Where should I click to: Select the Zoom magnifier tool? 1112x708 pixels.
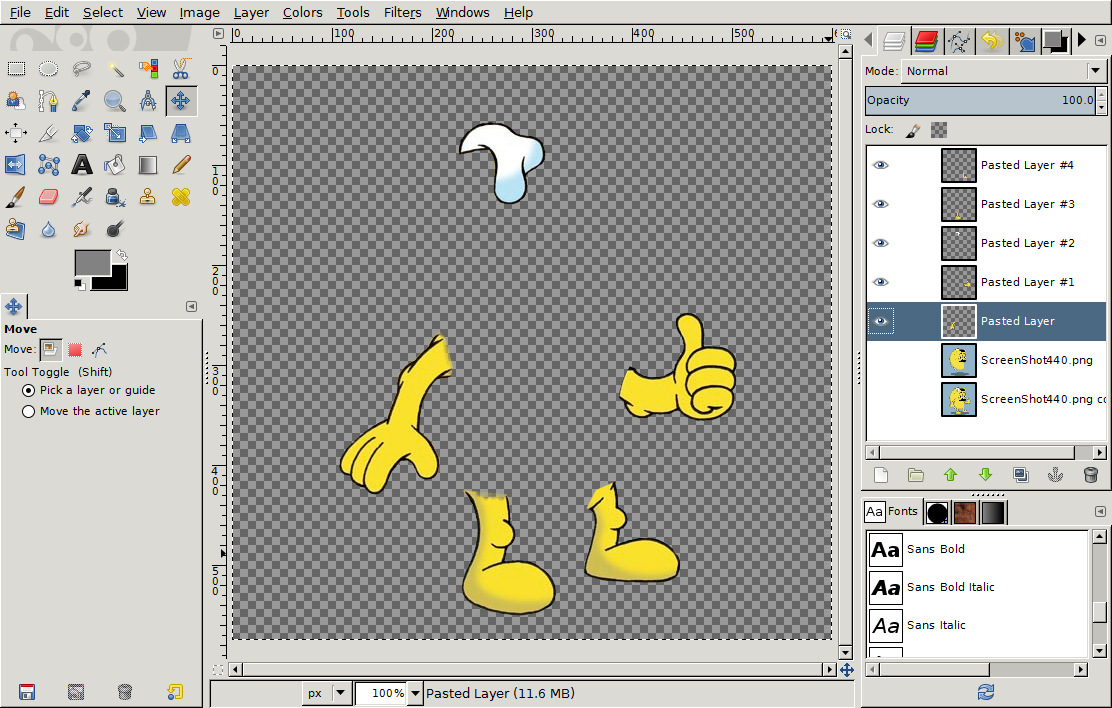point(115,100)
